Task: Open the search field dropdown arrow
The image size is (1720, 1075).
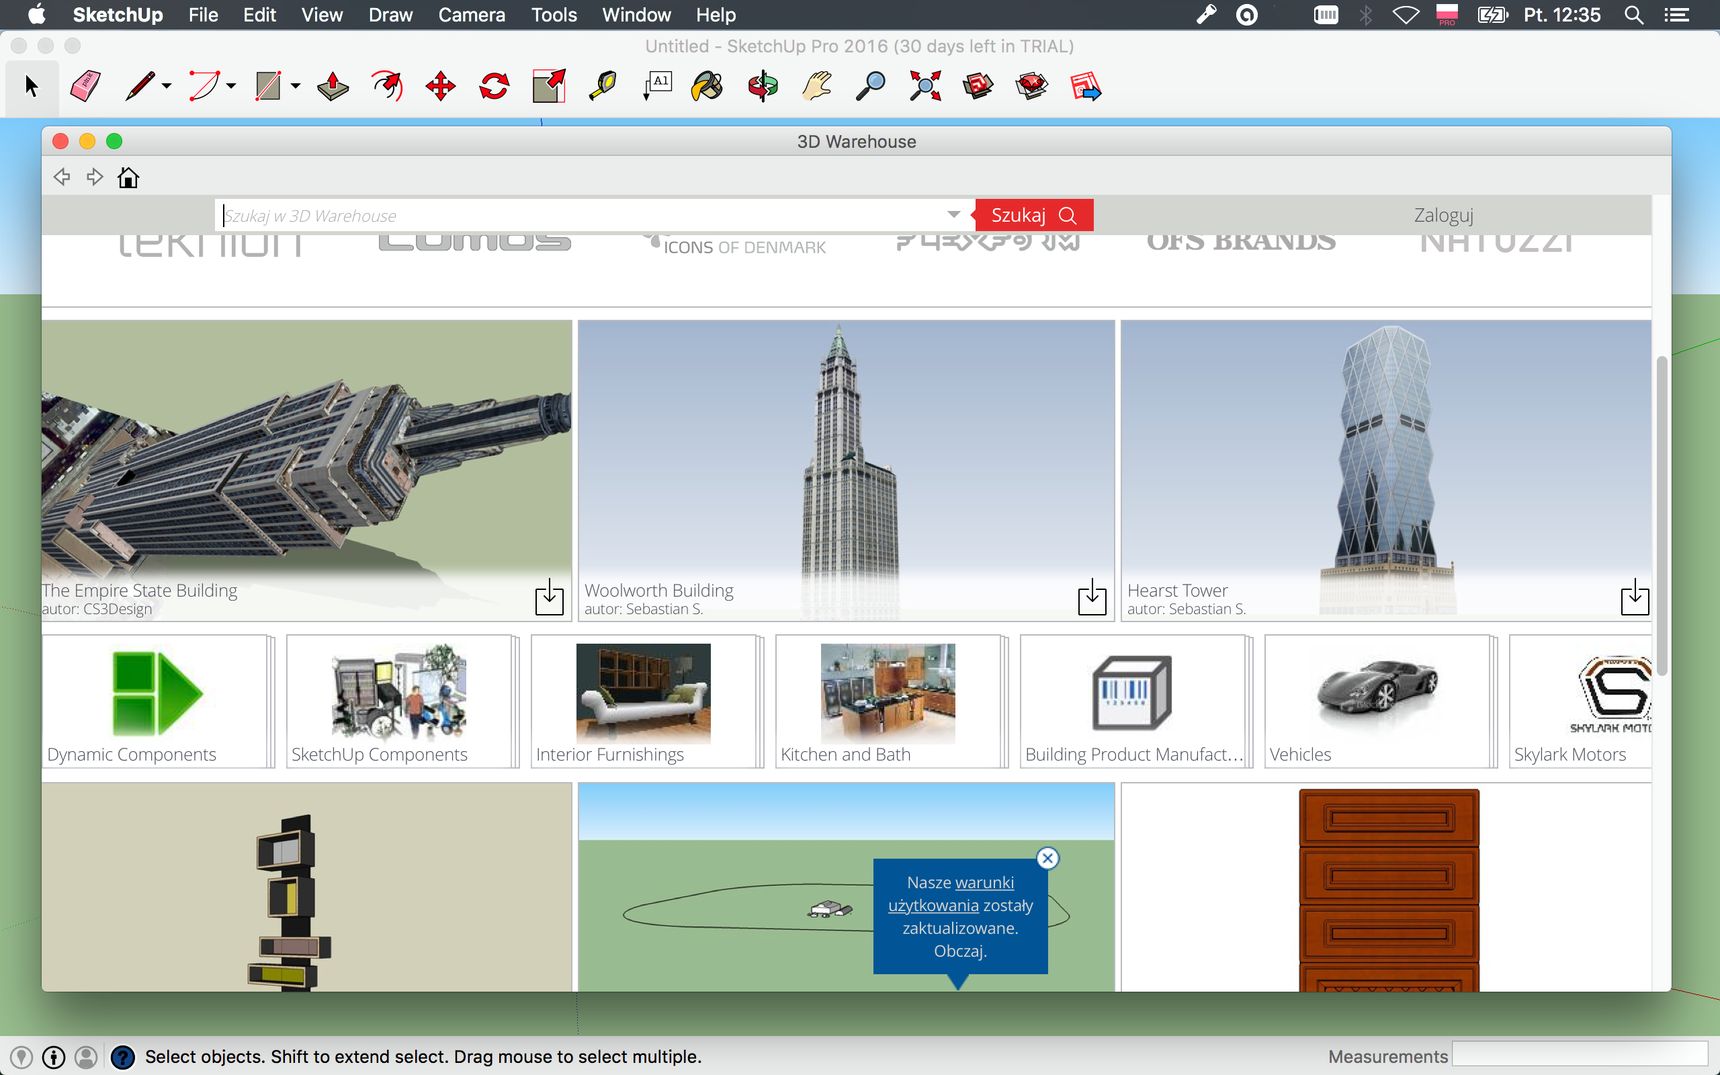Action: [953, 215]
